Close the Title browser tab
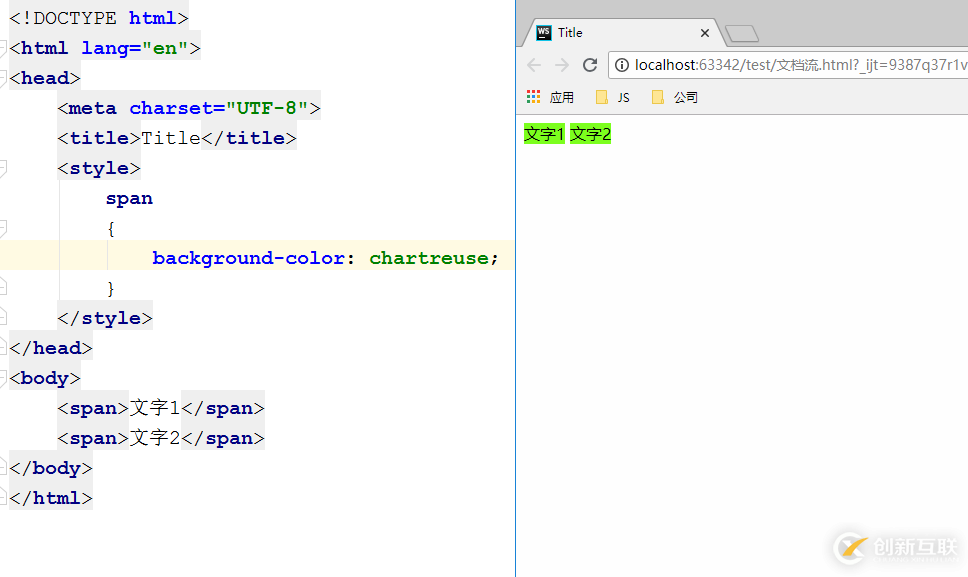The image size is (968, 577). [x=705, y=33]
